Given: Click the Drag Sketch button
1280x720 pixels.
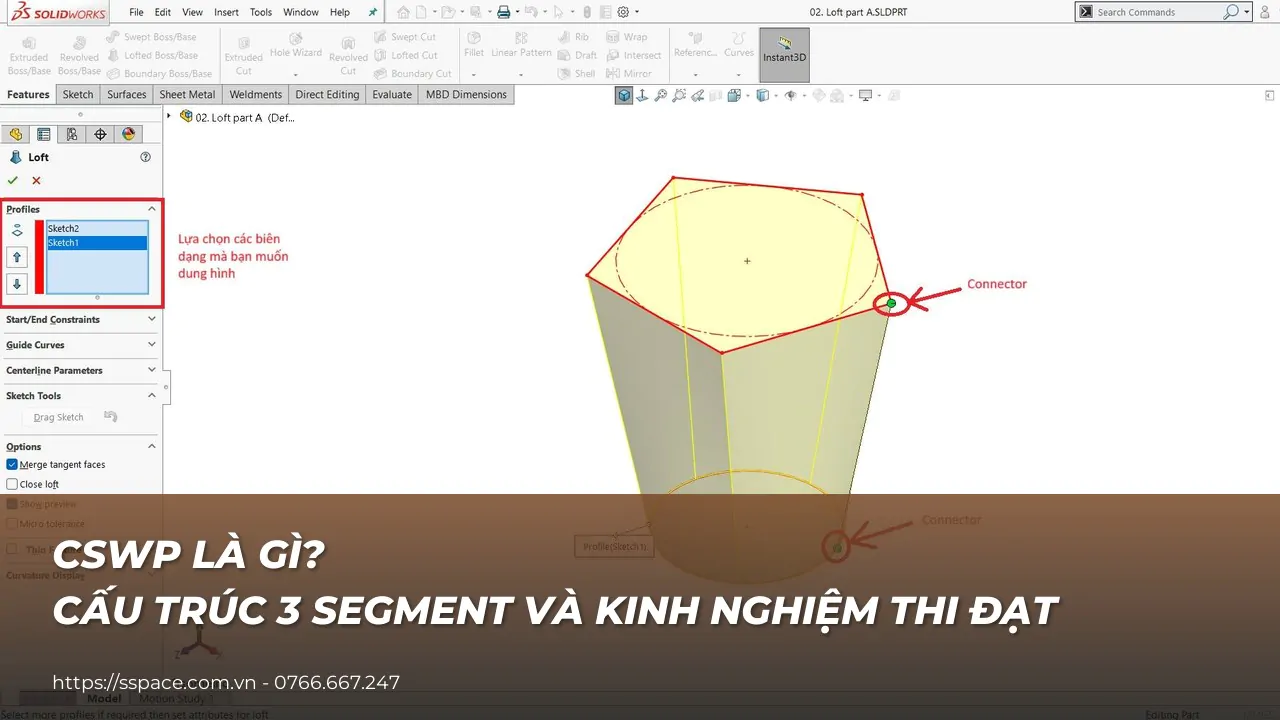Looking at the screenshot, I should [59, 417].
